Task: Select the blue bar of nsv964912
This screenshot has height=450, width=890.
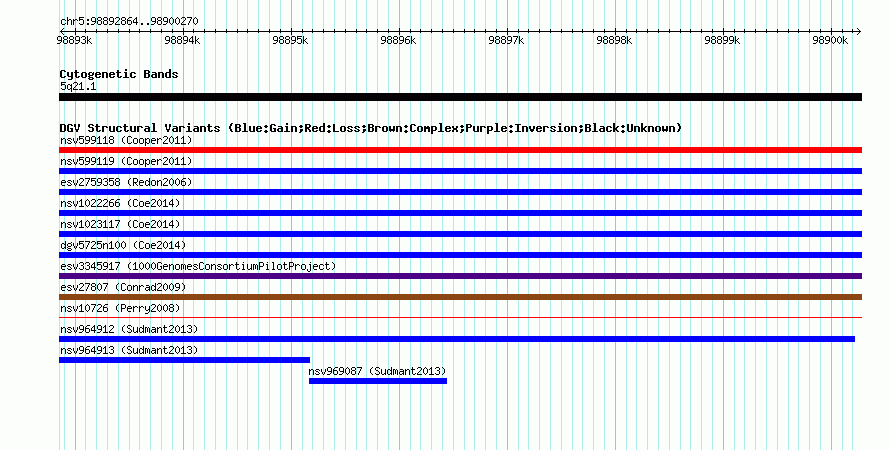Action: 457,339
